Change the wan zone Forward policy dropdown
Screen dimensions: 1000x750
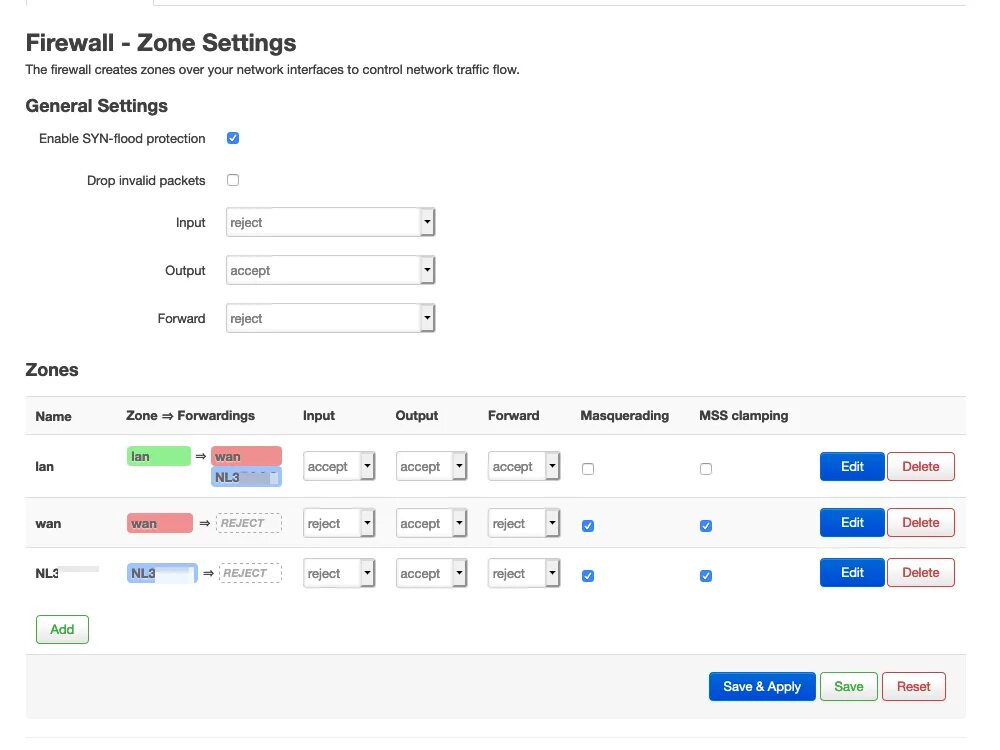(523, 523)
